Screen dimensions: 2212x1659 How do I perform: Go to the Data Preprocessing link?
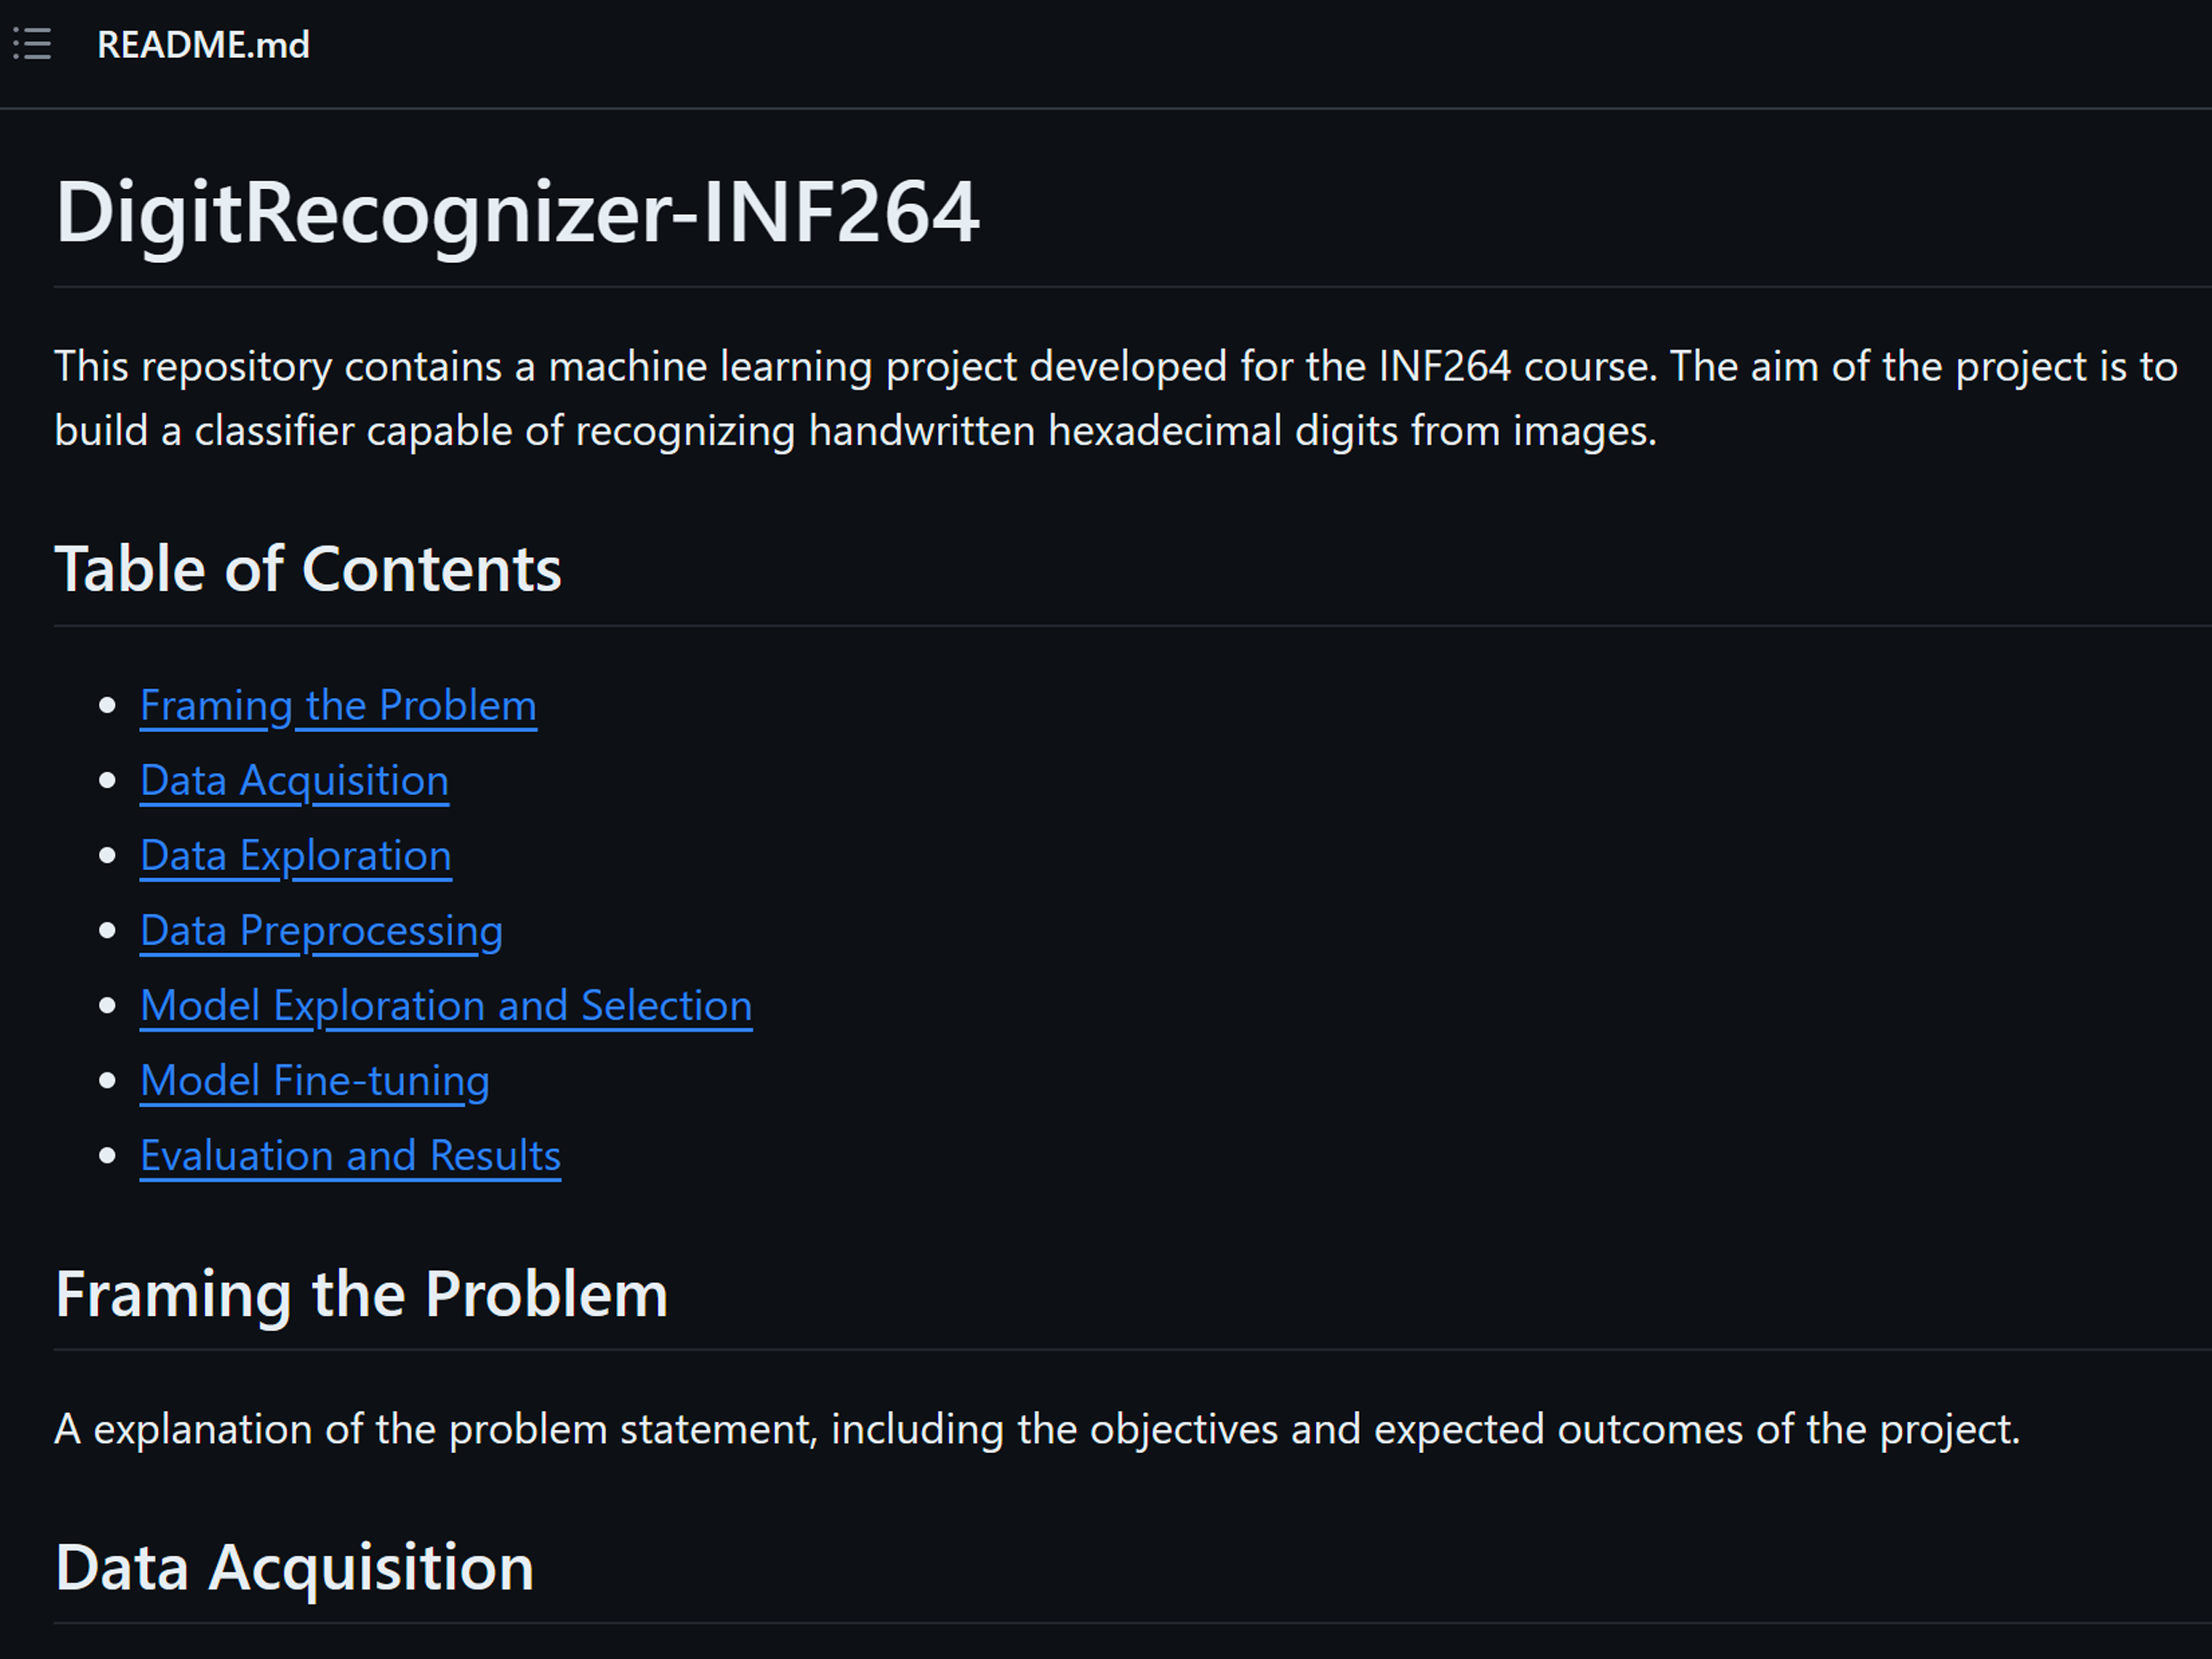pos(321,931)
